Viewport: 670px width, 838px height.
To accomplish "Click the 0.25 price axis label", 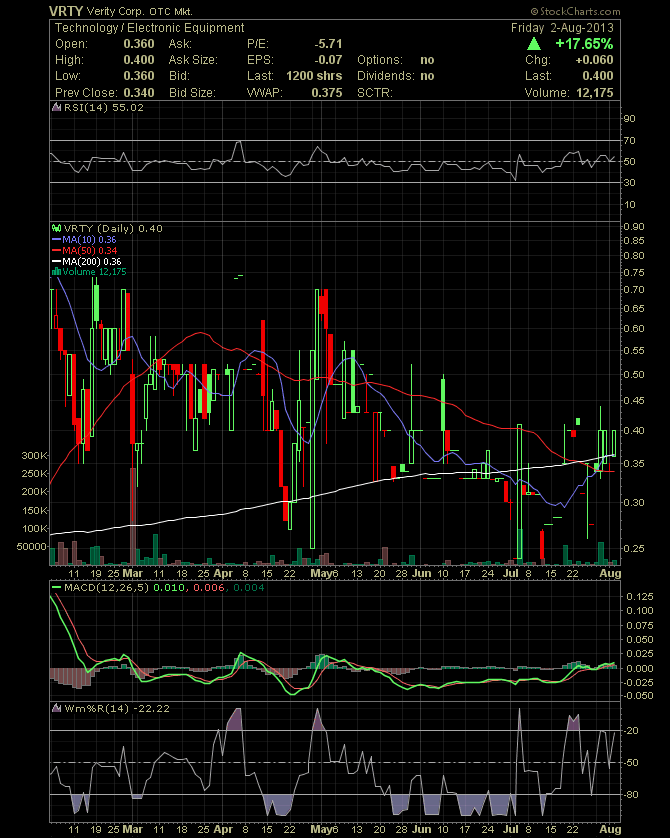I will coord(634,548).
